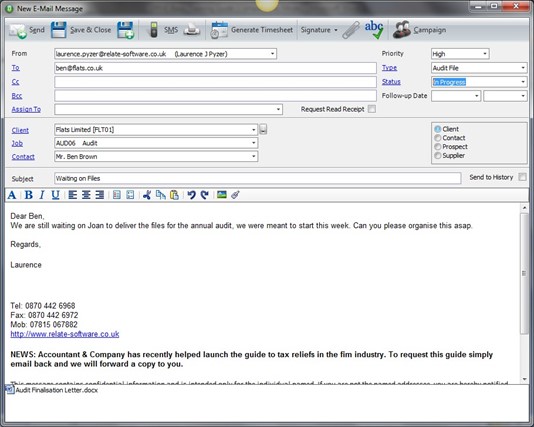Image resolution: width=534 pixels, height=427 pixels.
Task: Click into the empty Bcc field
Action: pos(215,96)
